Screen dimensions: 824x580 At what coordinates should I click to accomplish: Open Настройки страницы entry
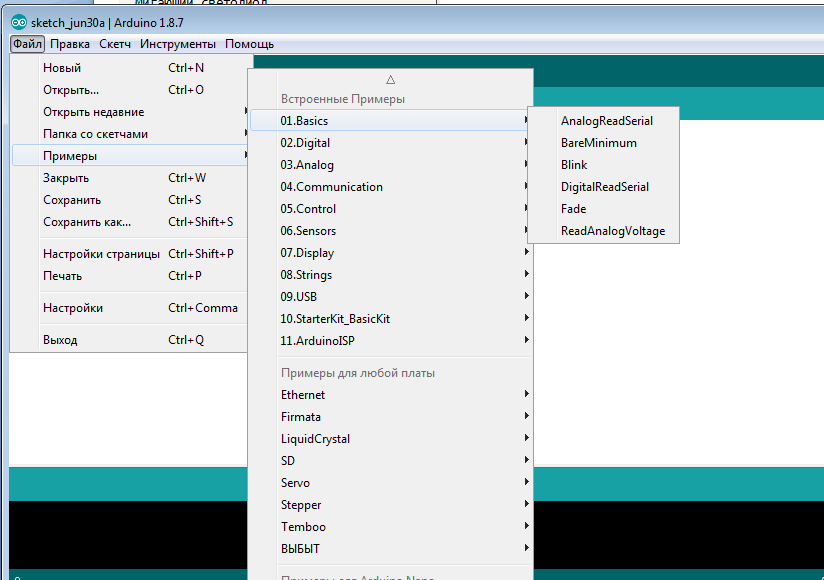tap(129, 254)
